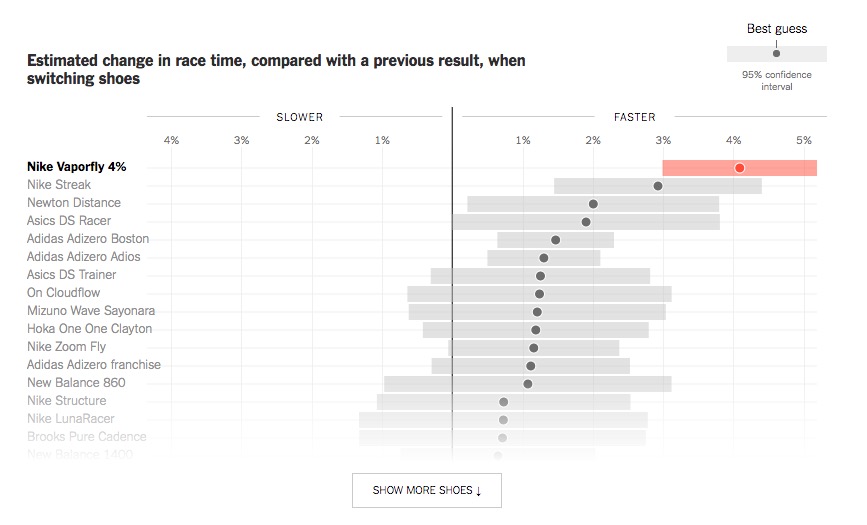Click the Nike Zoom Fly dot
This screenshot has height=525, width=867.
(x=534, y=348)
